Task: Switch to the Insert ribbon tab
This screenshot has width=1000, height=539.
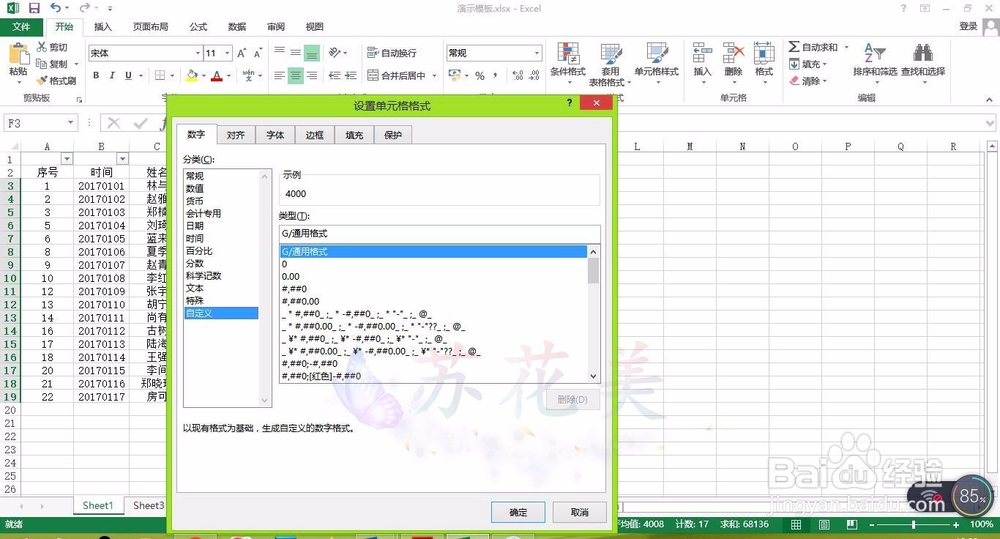Action: [x=103, y=27]
